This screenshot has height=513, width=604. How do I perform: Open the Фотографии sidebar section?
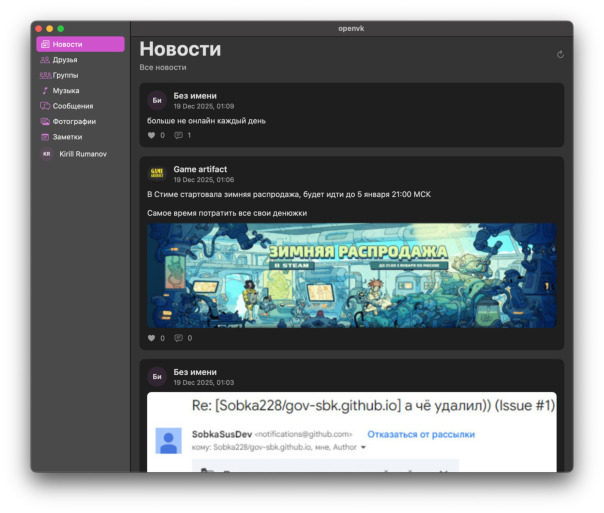81,121
